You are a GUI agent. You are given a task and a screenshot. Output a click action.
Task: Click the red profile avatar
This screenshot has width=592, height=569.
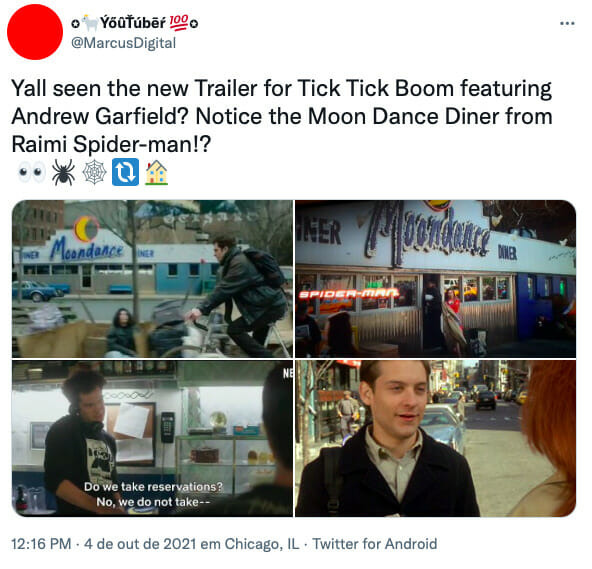click(35, 32)
